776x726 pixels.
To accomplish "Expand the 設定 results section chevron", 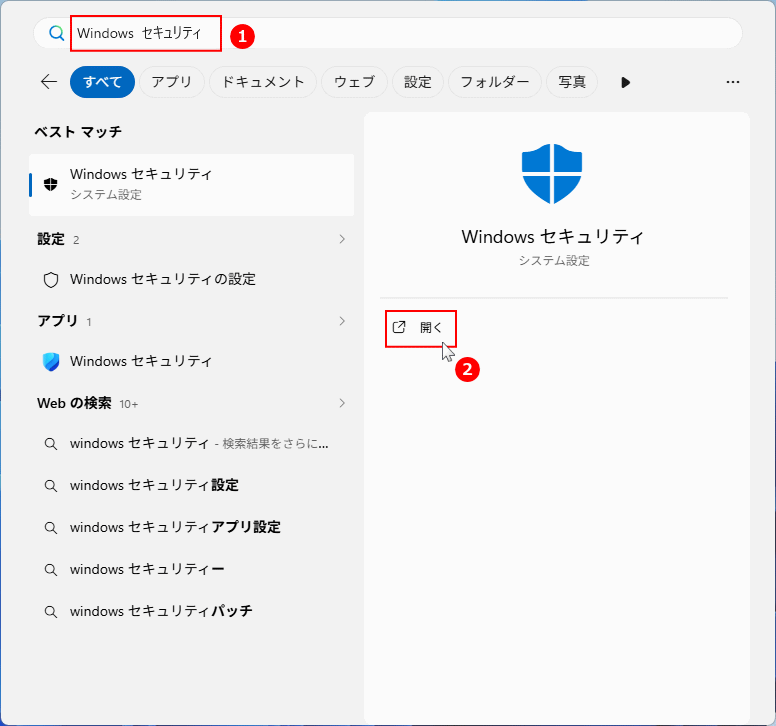I will point(342,239).
